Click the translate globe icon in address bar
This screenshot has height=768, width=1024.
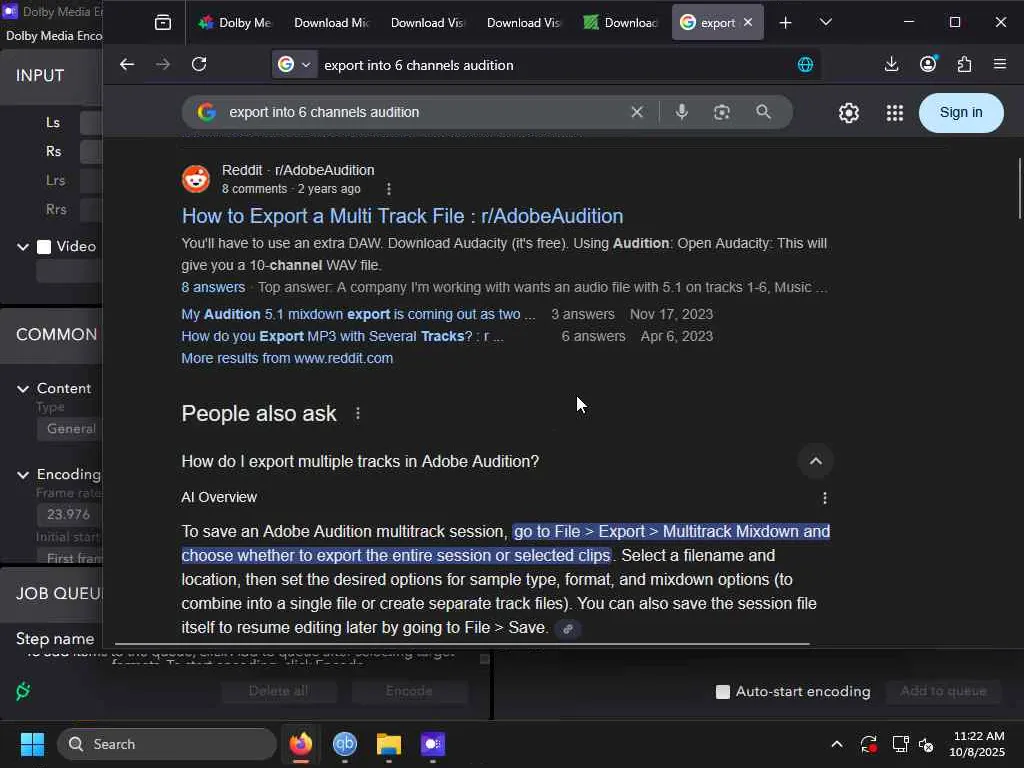[805, 65]
